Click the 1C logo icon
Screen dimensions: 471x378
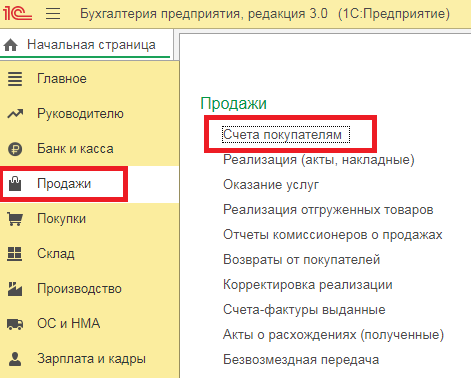pyautogui.click(x=17, y=13)
